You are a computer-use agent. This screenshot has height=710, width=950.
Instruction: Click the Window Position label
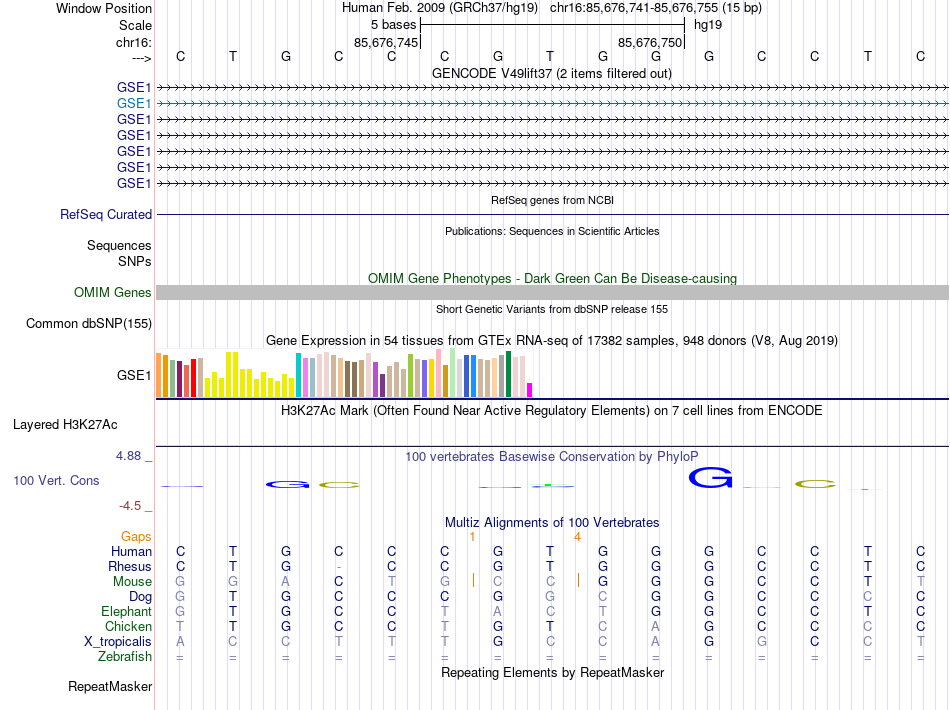click(104, 8)
